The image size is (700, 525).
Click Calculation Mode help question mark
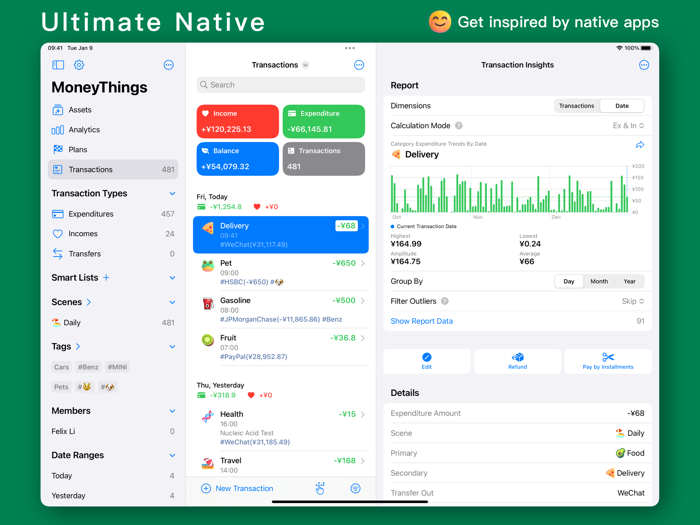pyautogui.click(x=458, y=126)
